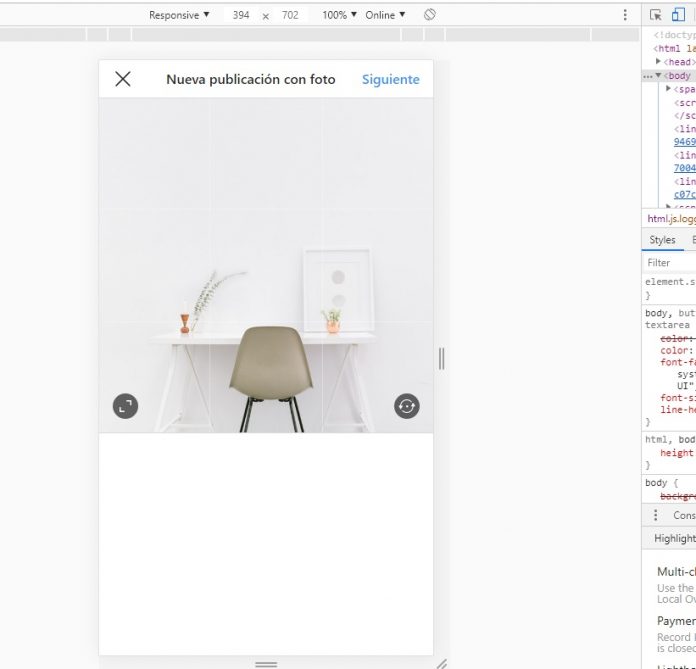Toggle the expand photo crop icon
This screenshot has height=669, width=696.
(x=126, y=406)
